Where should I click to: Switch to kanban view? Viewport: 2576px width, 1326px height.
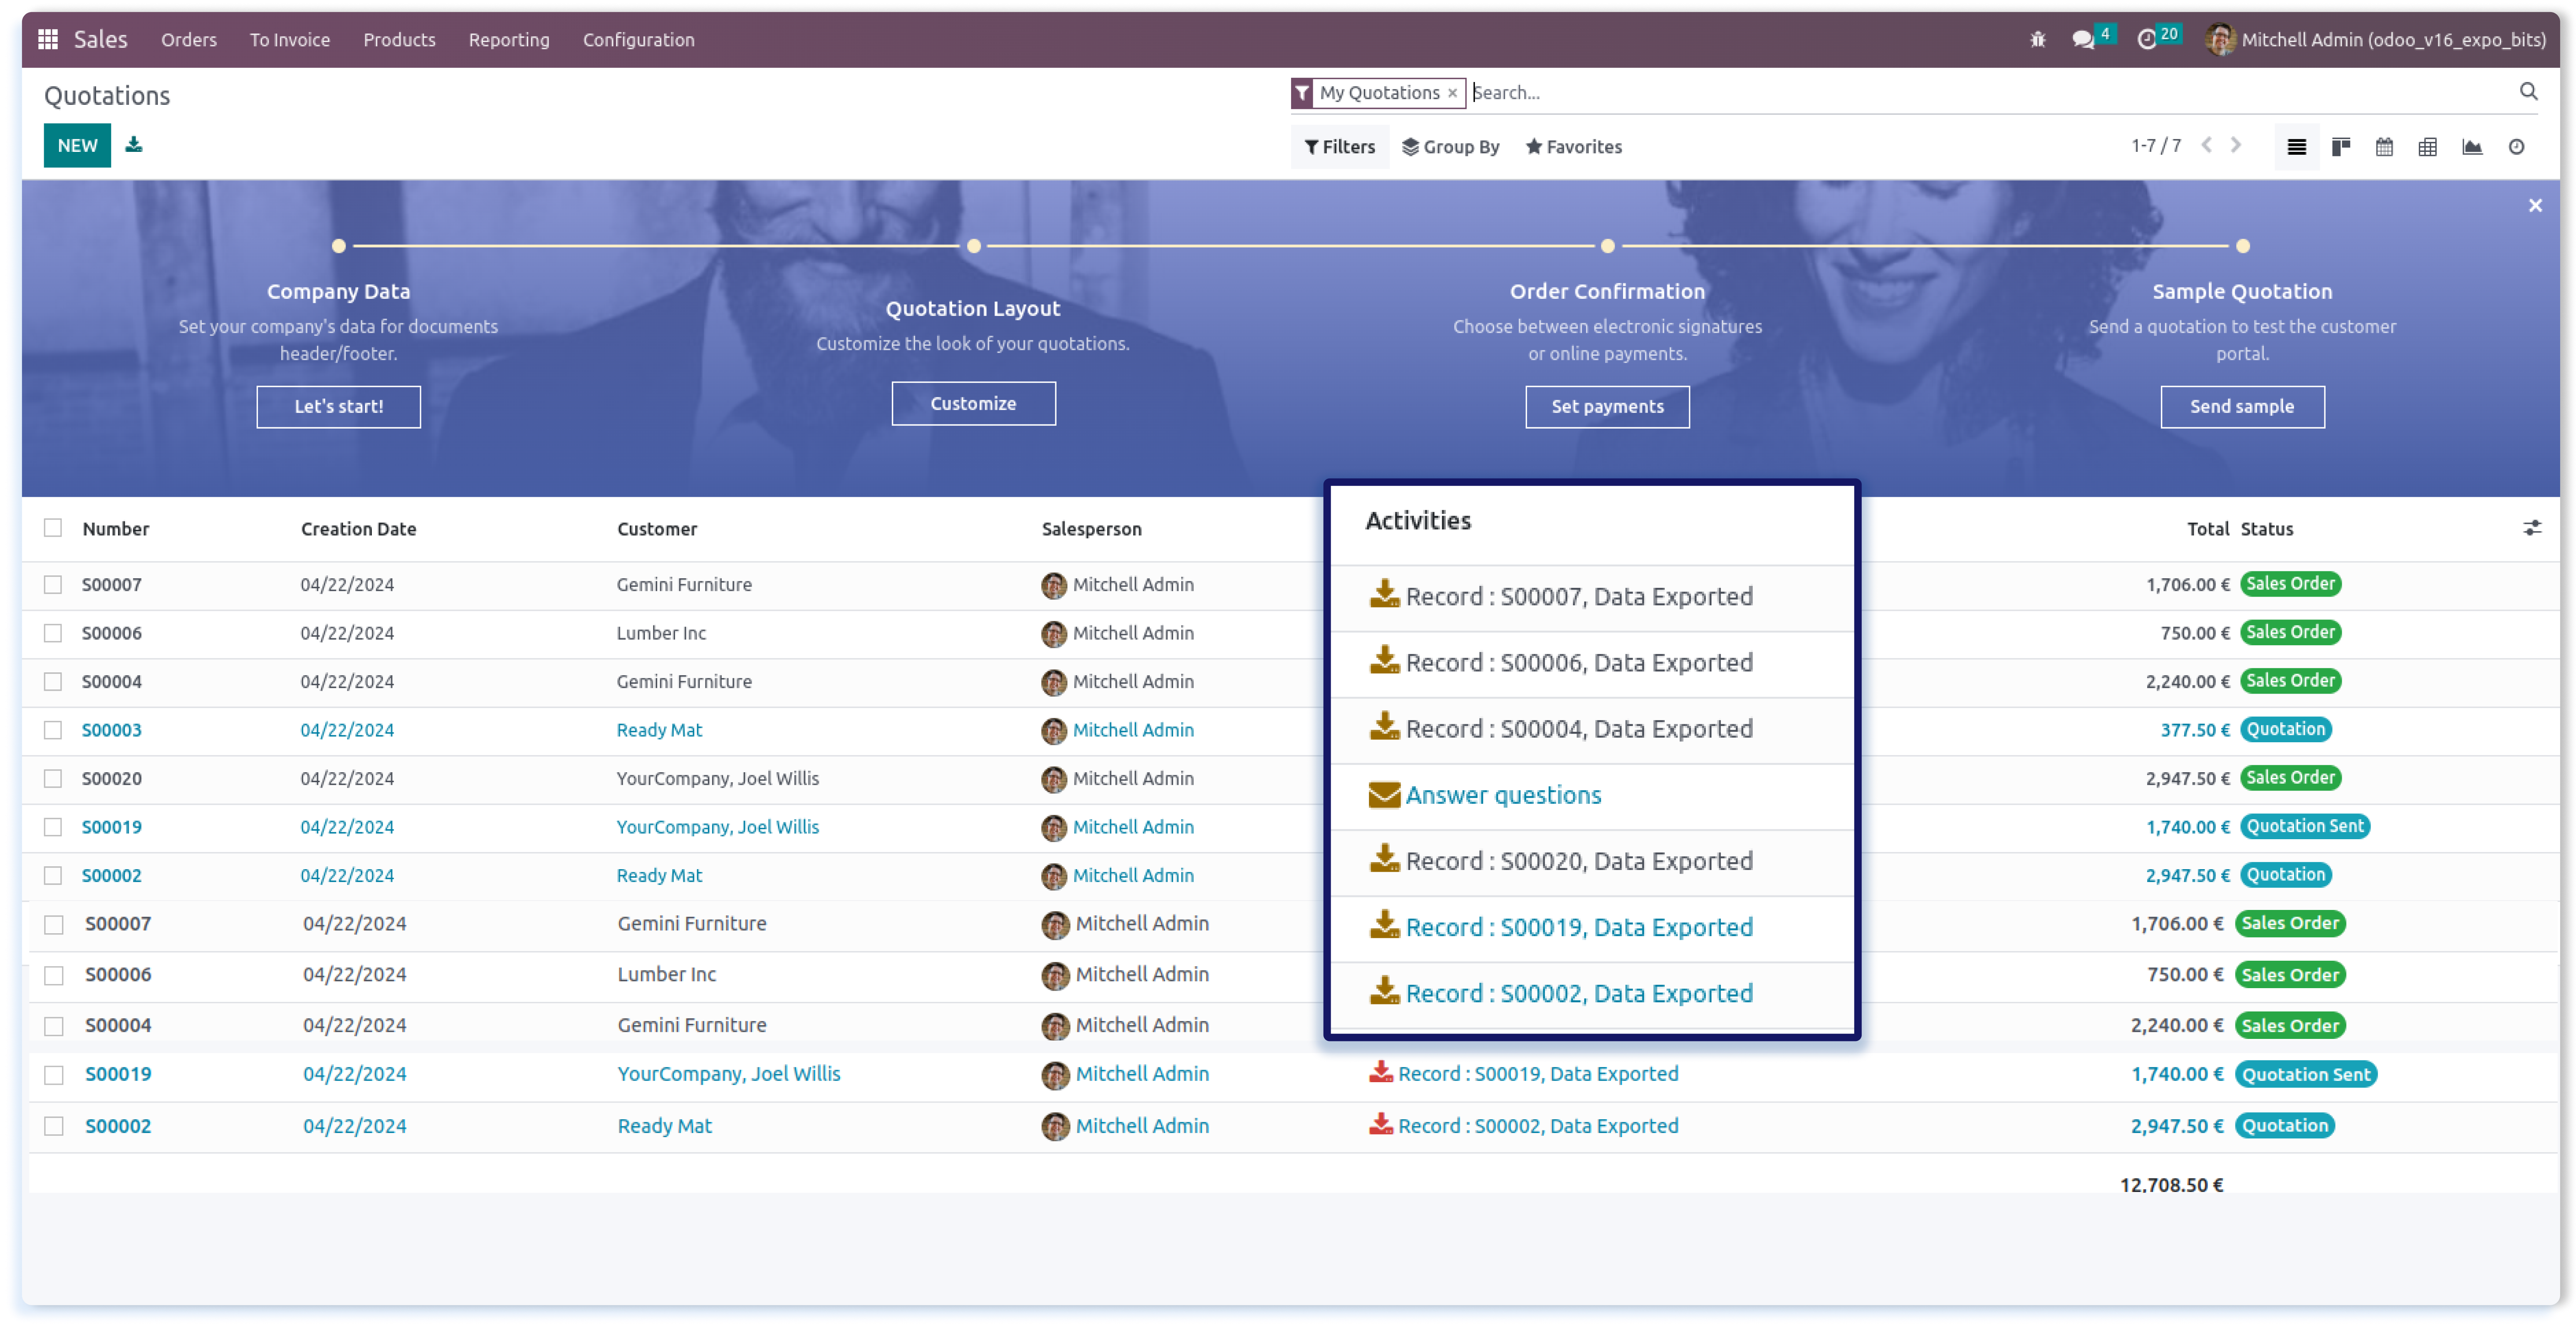tap(2341, 147)
